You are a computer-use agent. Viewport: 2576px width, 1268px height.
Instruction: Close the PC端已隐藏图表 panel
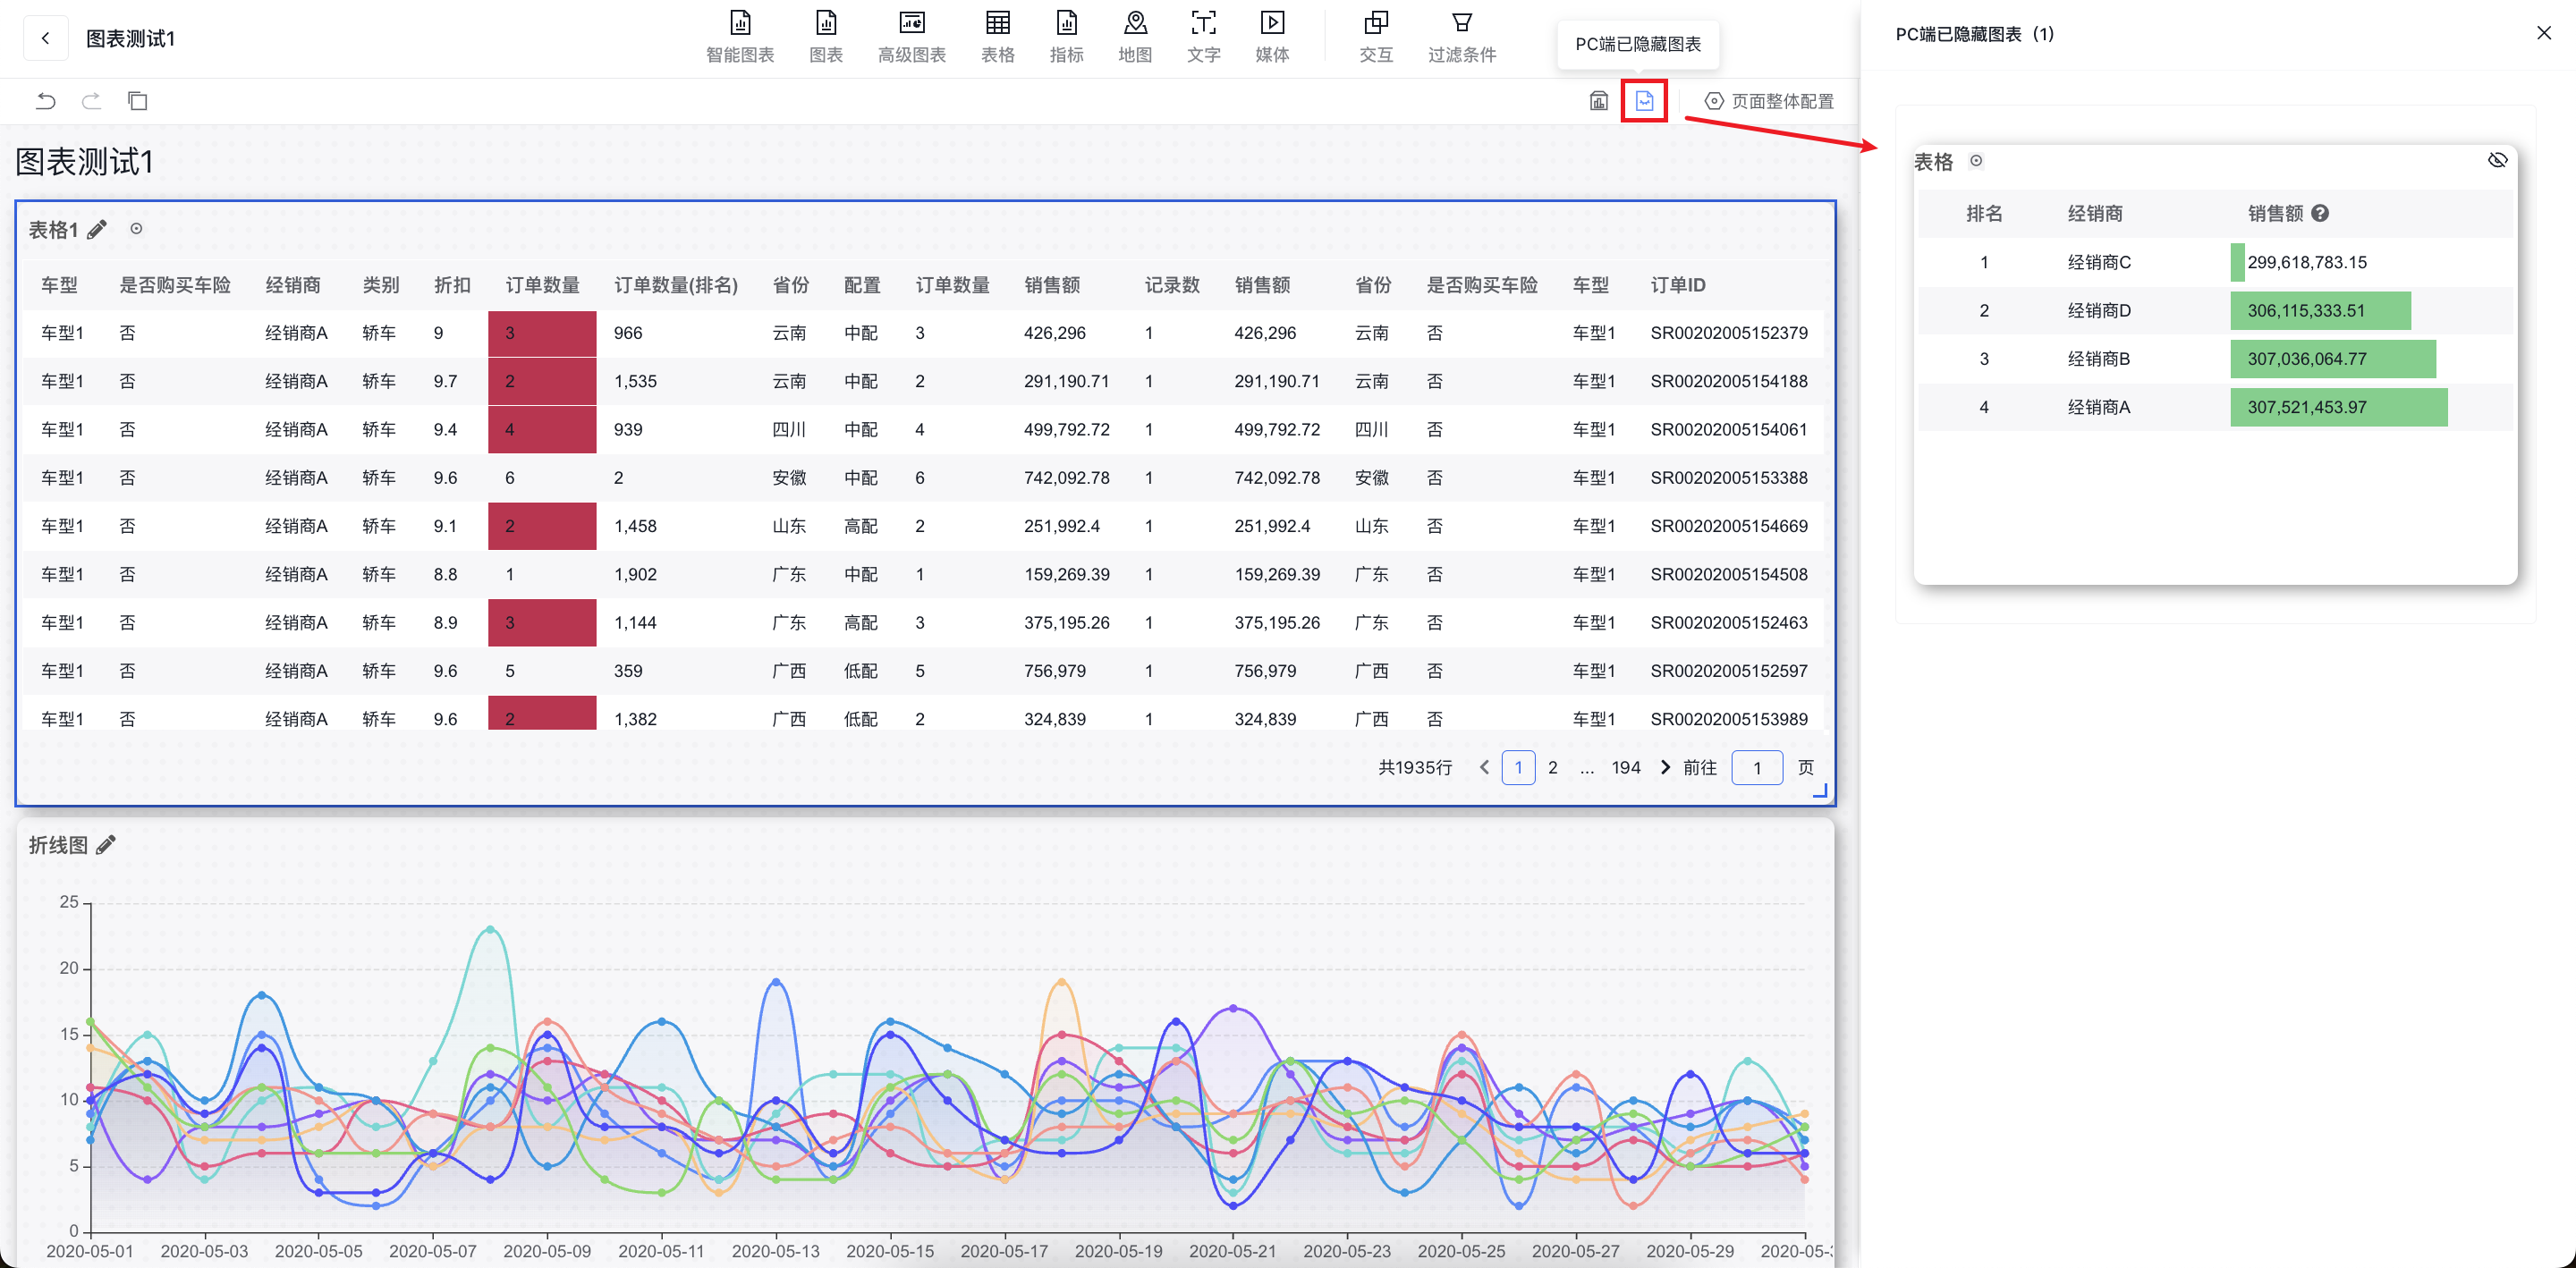pyautogui.click(x=2544, y=33)
